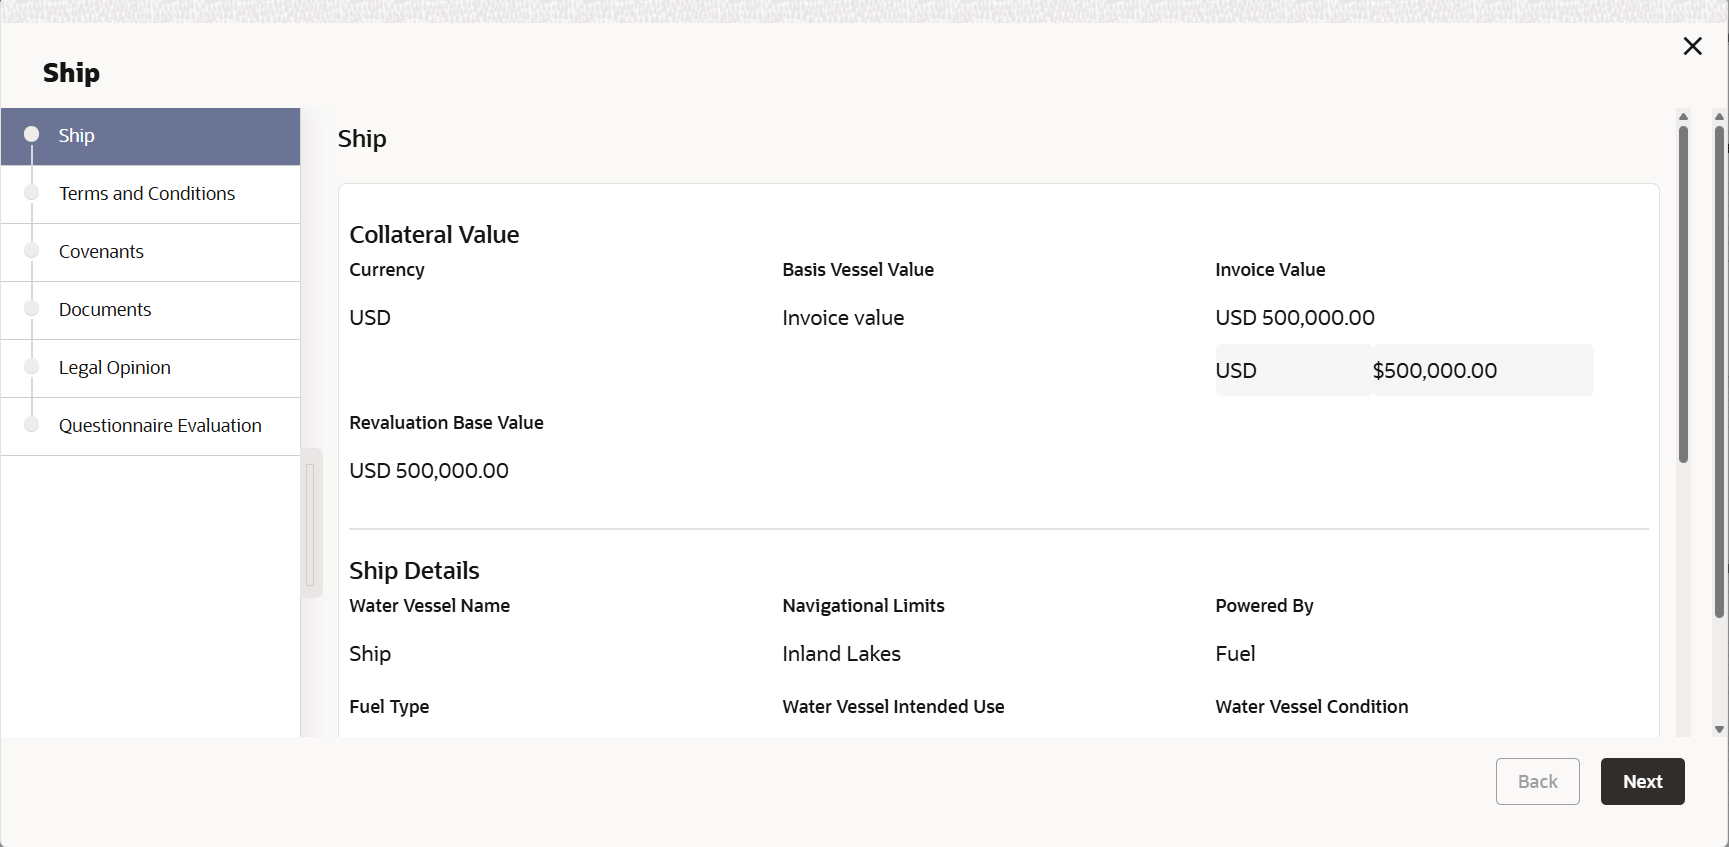Click the Questionnaire Evaluation step circle marker
The height and width of the screenshot is (847, 1729).
click(x=31, y=425)
